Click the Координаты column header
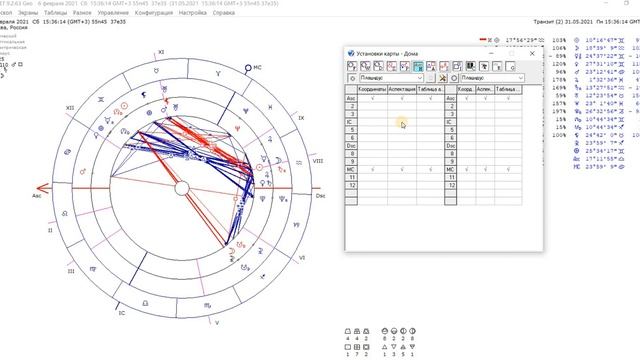Screen dimensions: 640x360 [372, 89]
